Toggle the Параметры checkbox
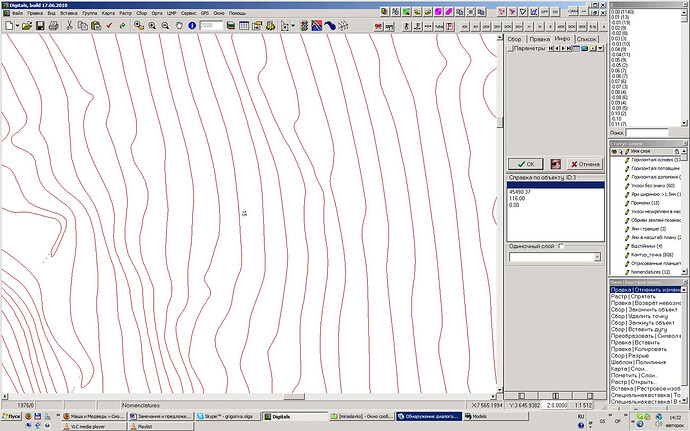This screenshot has height=431, width=690. click(x=510, y=48)
